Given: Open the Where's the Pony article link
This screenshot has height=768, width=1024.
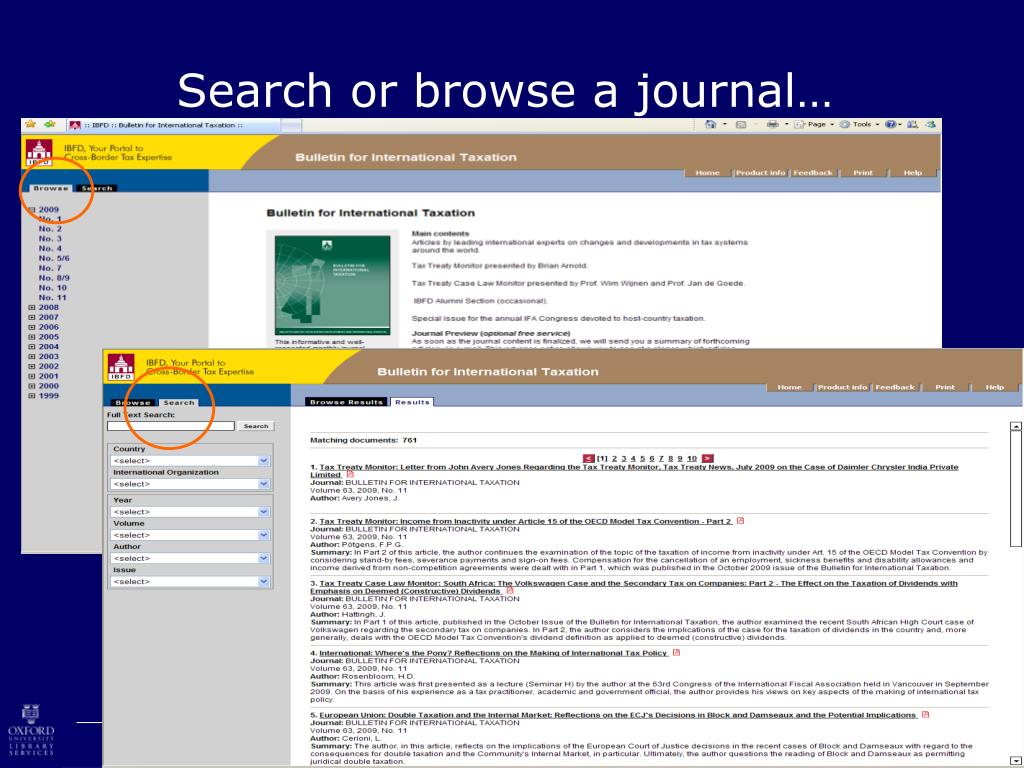Looking at the screenshot, I should 493,653.
